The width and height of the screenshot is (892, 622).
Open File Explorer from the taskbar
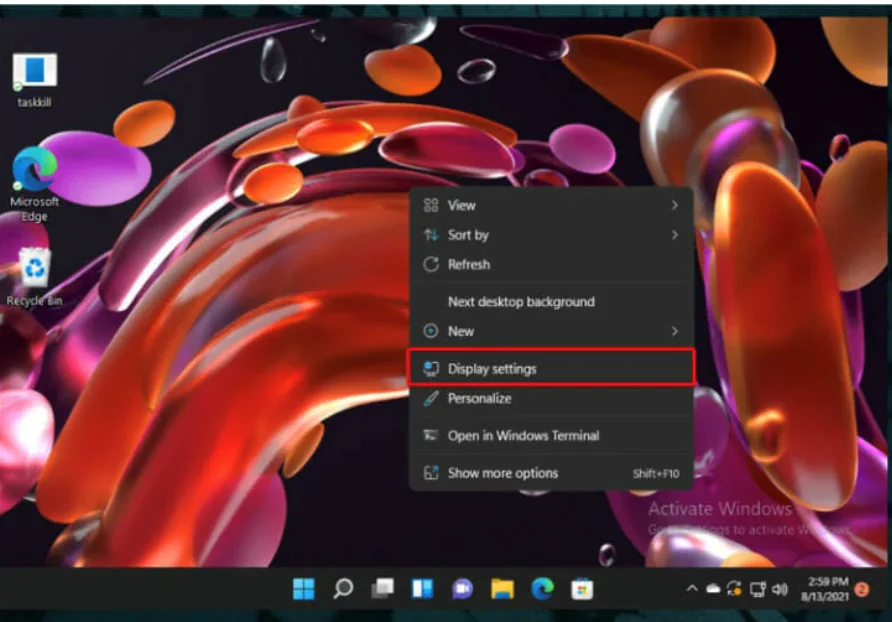click(x=502, y=590)
